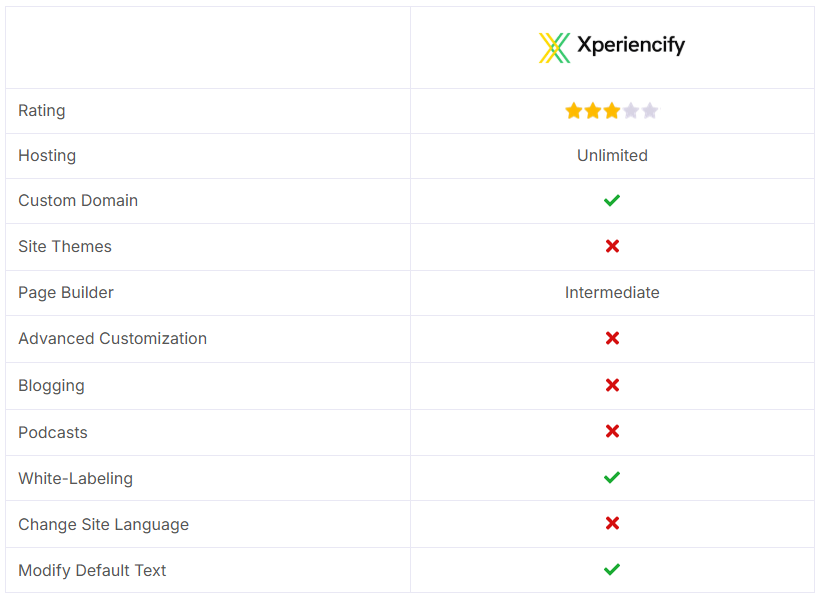Click the fifth grey rating star
This screenshot has height=598, width=820.
coord(650,111)
